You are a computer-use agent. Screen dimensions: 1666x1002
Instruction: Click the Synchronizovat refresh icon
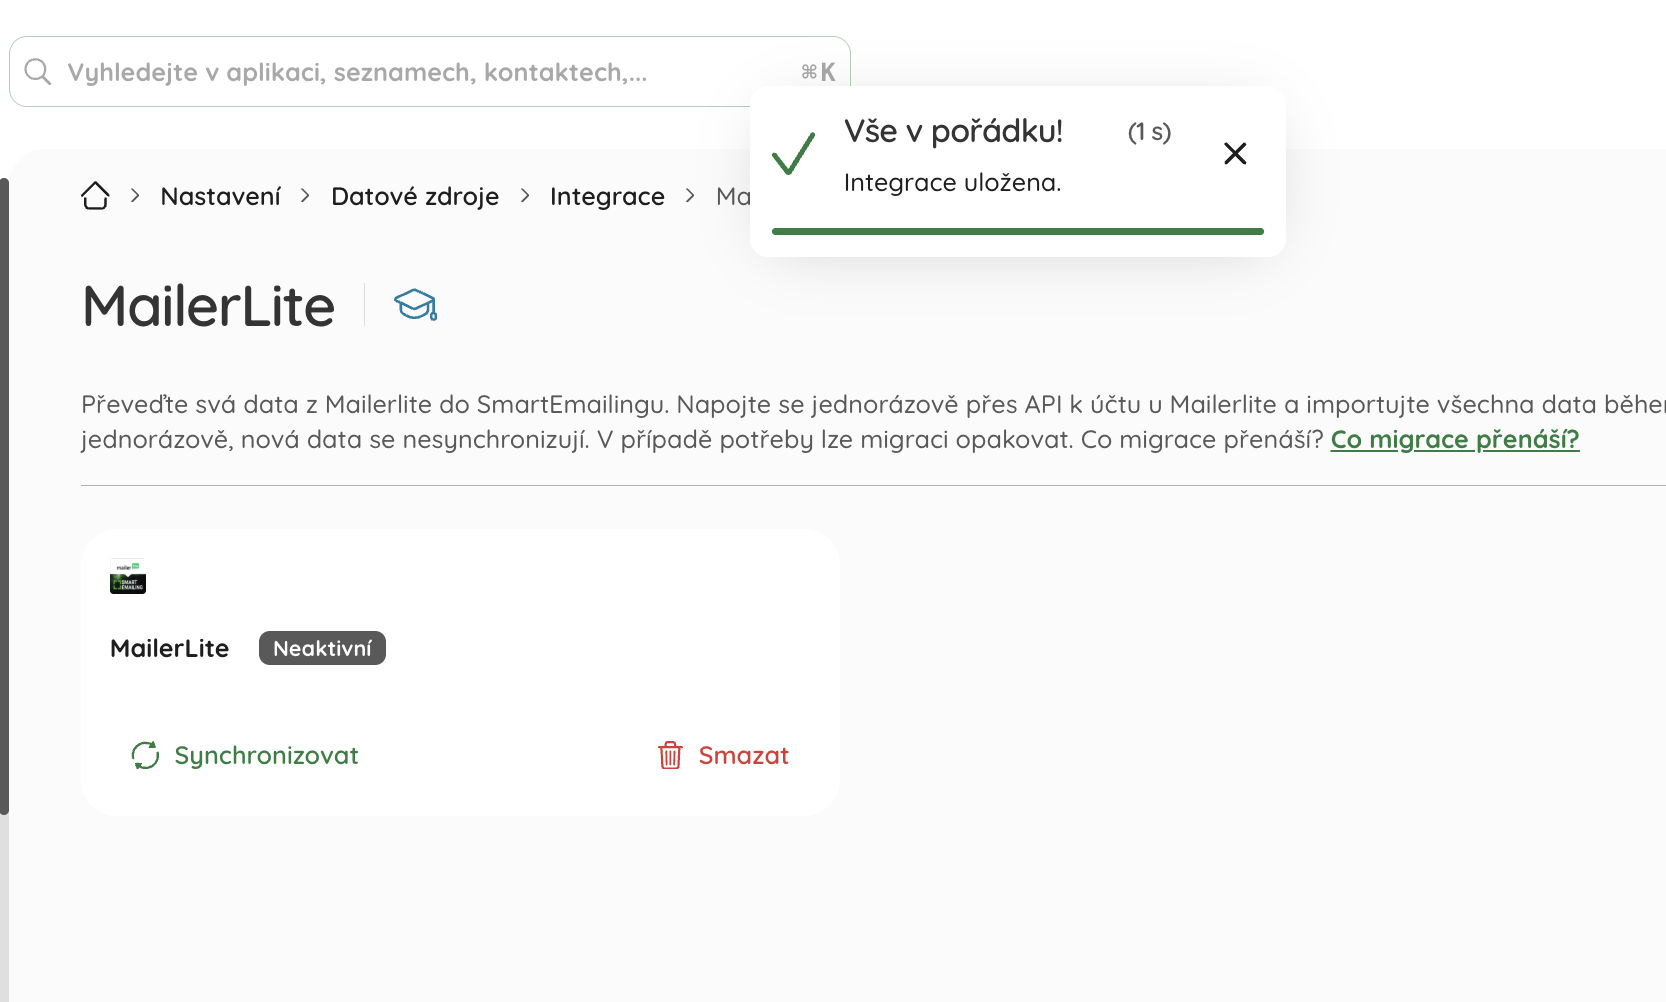146,755
